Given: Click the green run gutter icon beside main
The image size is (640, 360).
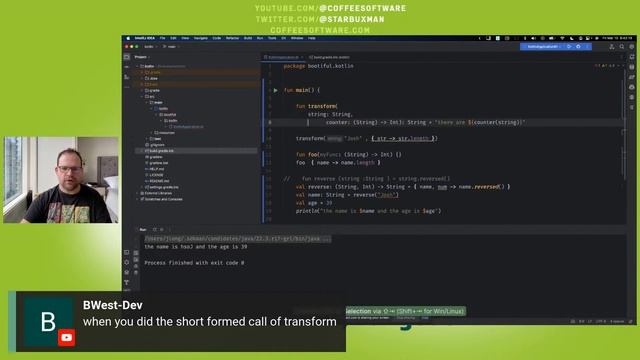Looking at the screenshot, I should (276, 90).
